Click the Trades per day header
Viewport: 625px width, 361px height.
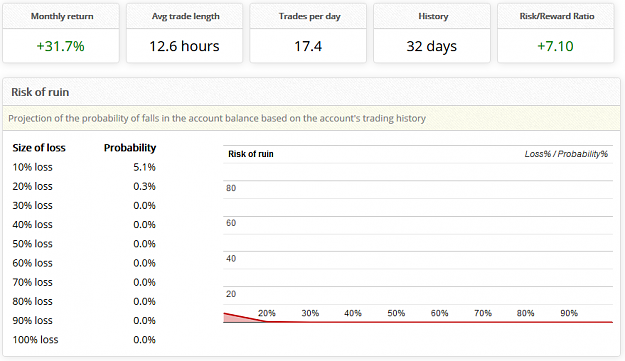(308, 16)
